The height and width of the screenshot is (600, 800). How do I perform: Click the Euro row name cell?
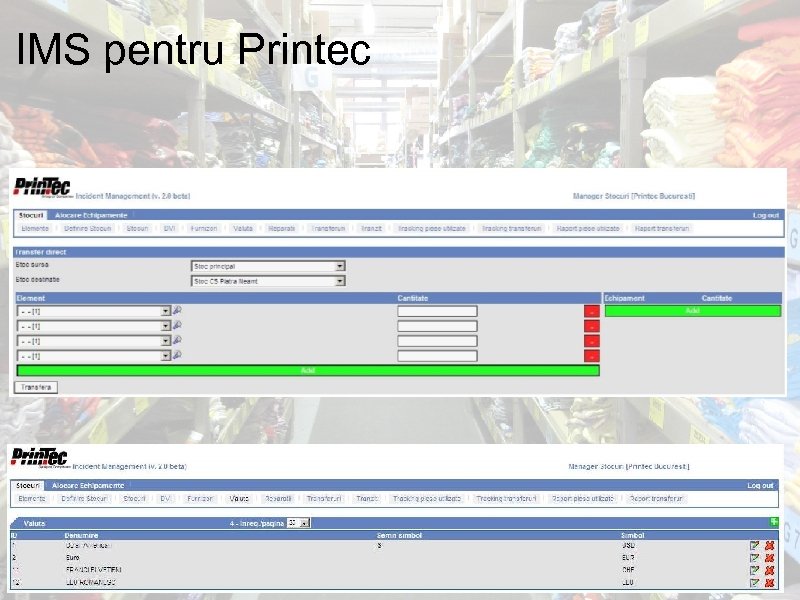72,558
